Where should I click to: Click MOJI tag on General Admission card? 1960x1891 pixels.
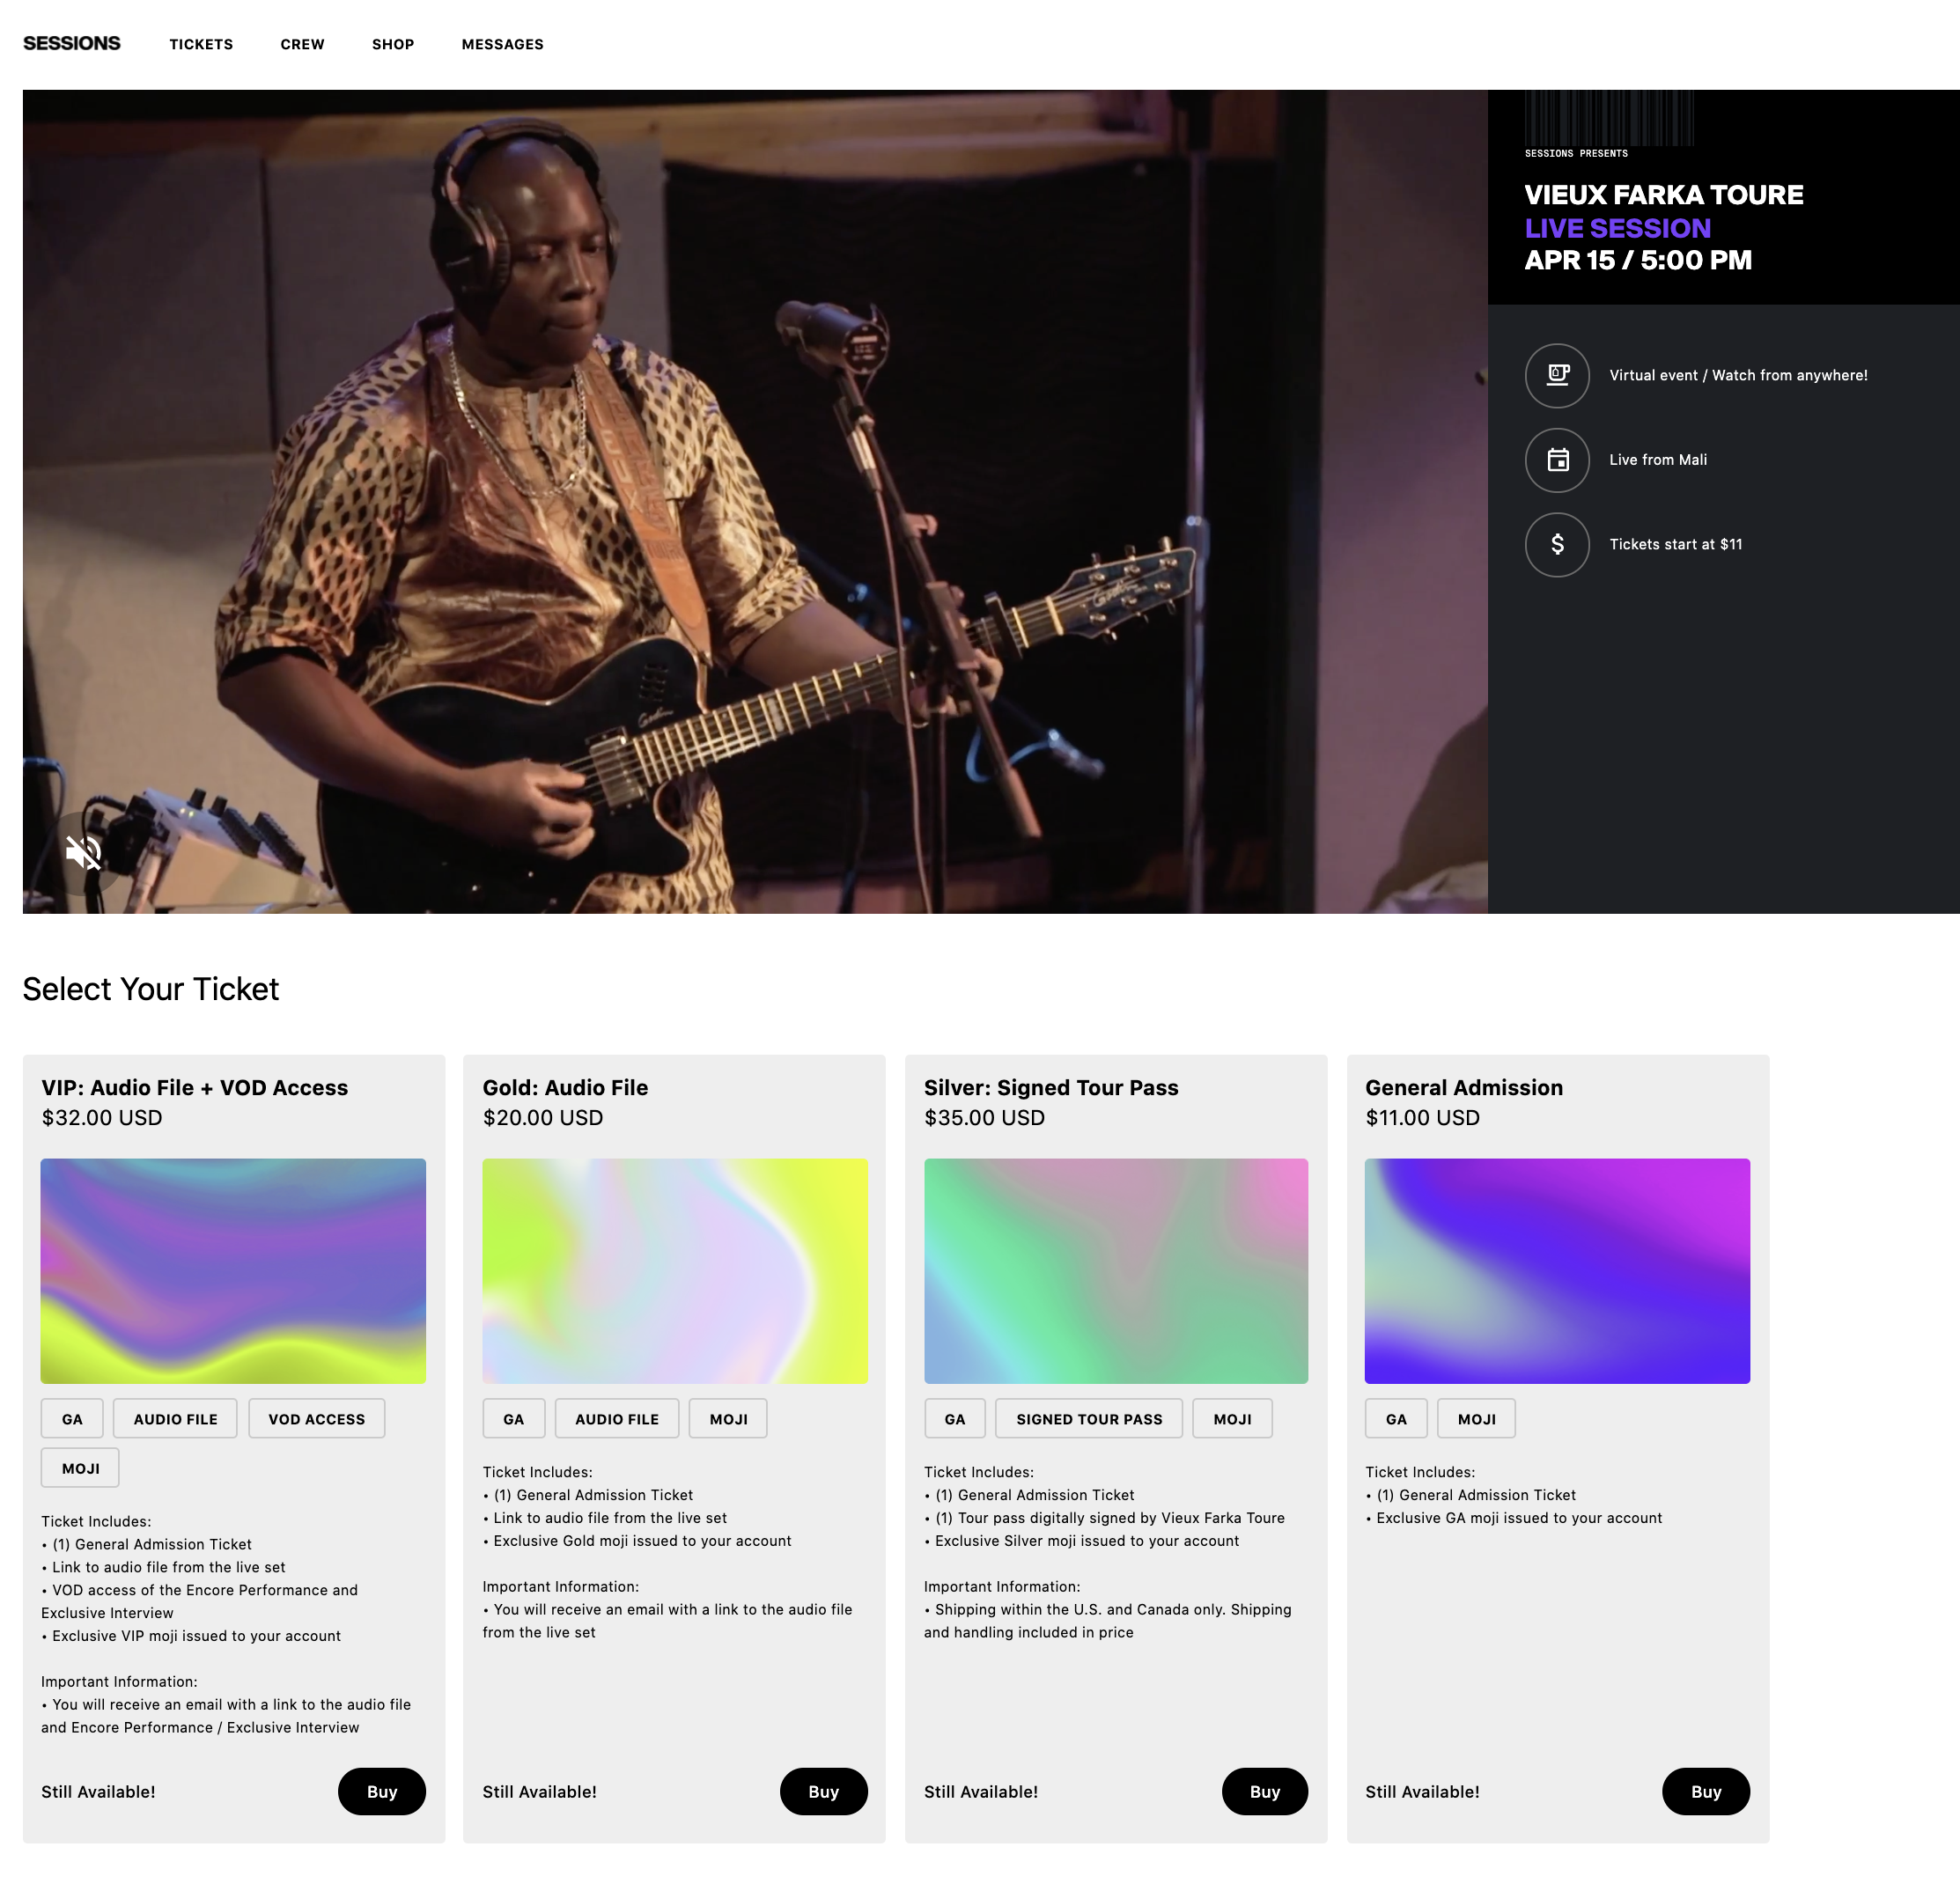coord(1476,1418)
